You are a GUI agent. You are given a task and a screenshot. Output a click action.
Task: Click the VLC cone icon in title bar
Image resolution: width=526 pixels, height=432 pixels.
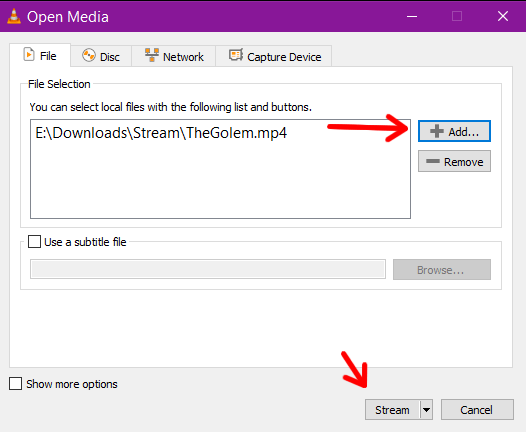click(14, 16)
